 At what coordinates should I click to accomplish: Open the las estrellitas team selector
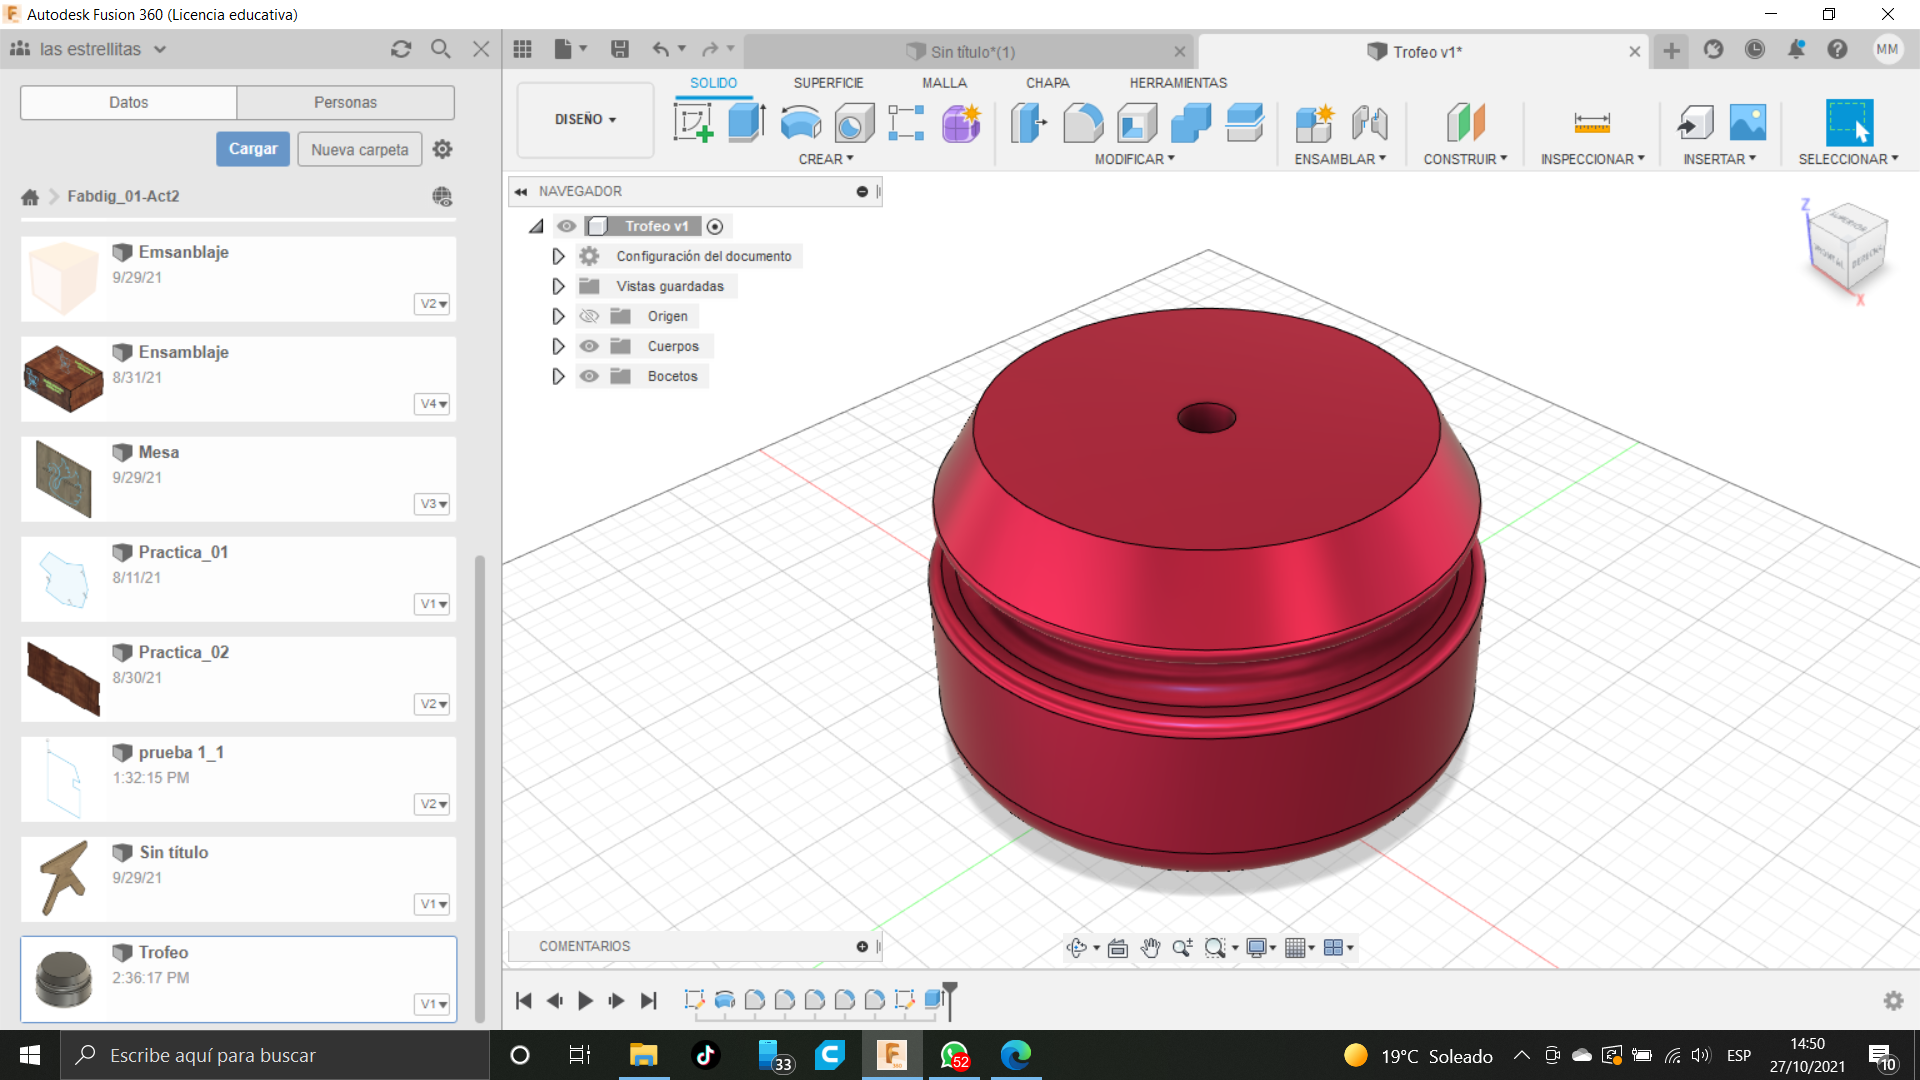(x=89, y=49)
